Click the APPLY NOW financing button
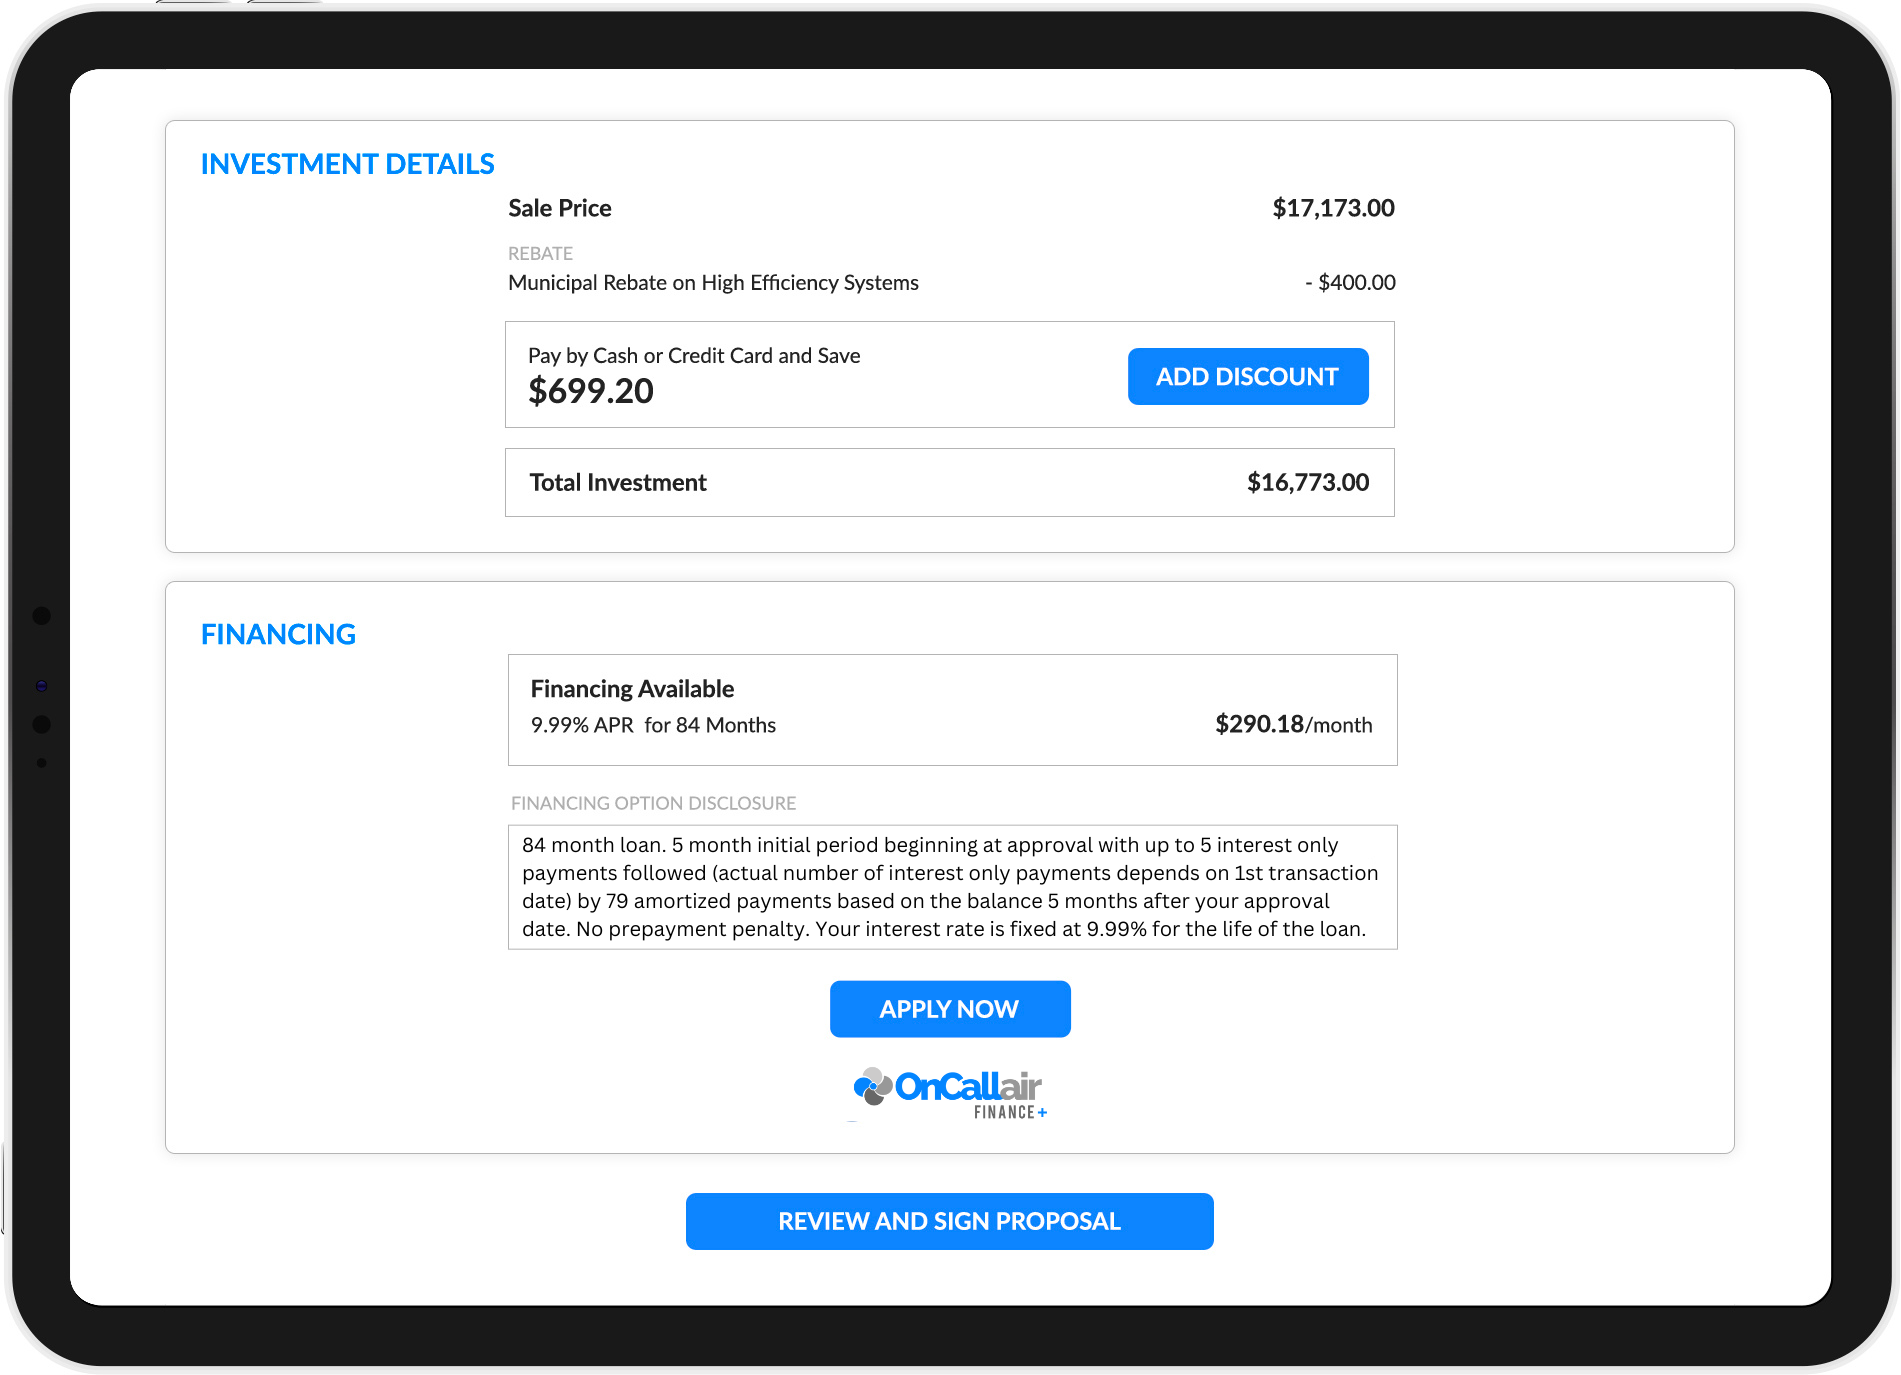This screenshot has width=1901, height=1375. [x=950, y=1009]
